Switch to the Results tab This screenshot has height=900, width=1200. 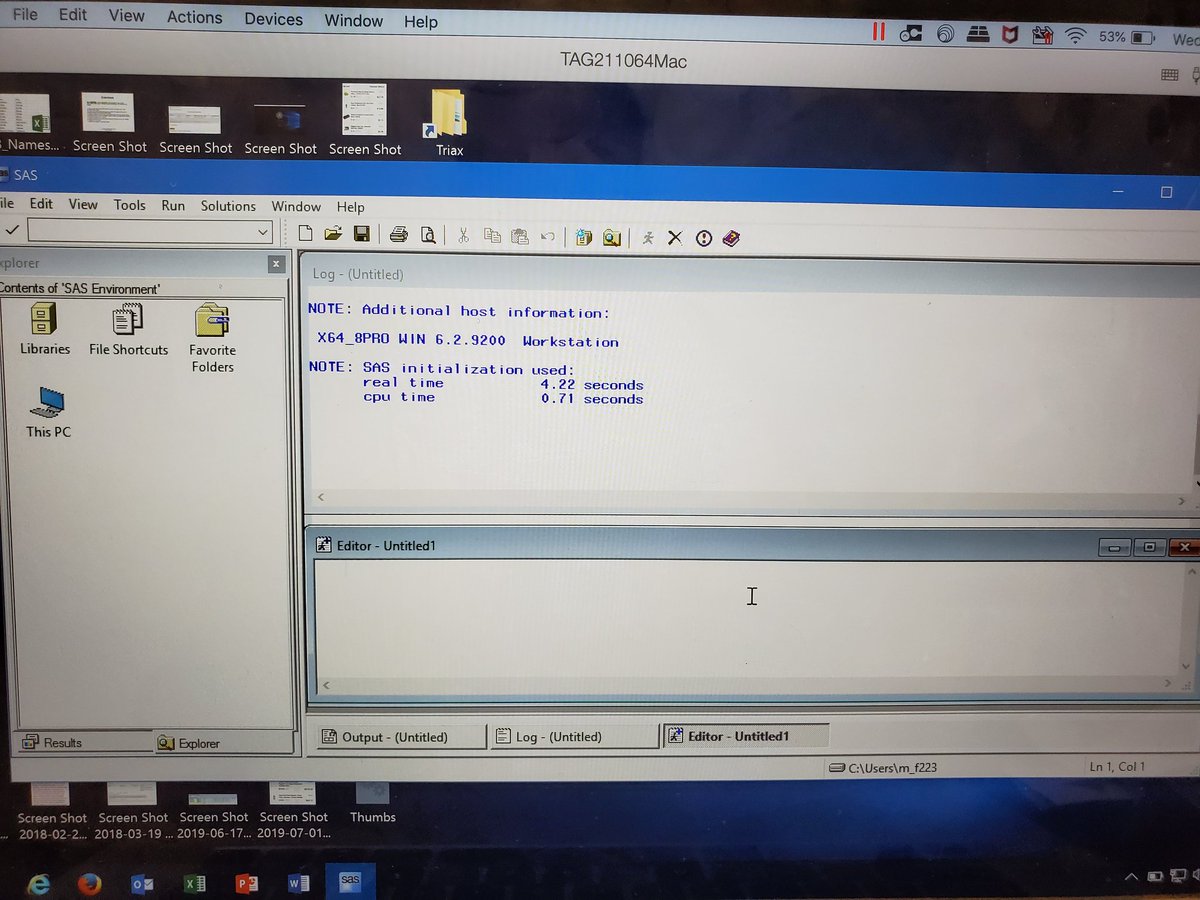coord(84,742)
